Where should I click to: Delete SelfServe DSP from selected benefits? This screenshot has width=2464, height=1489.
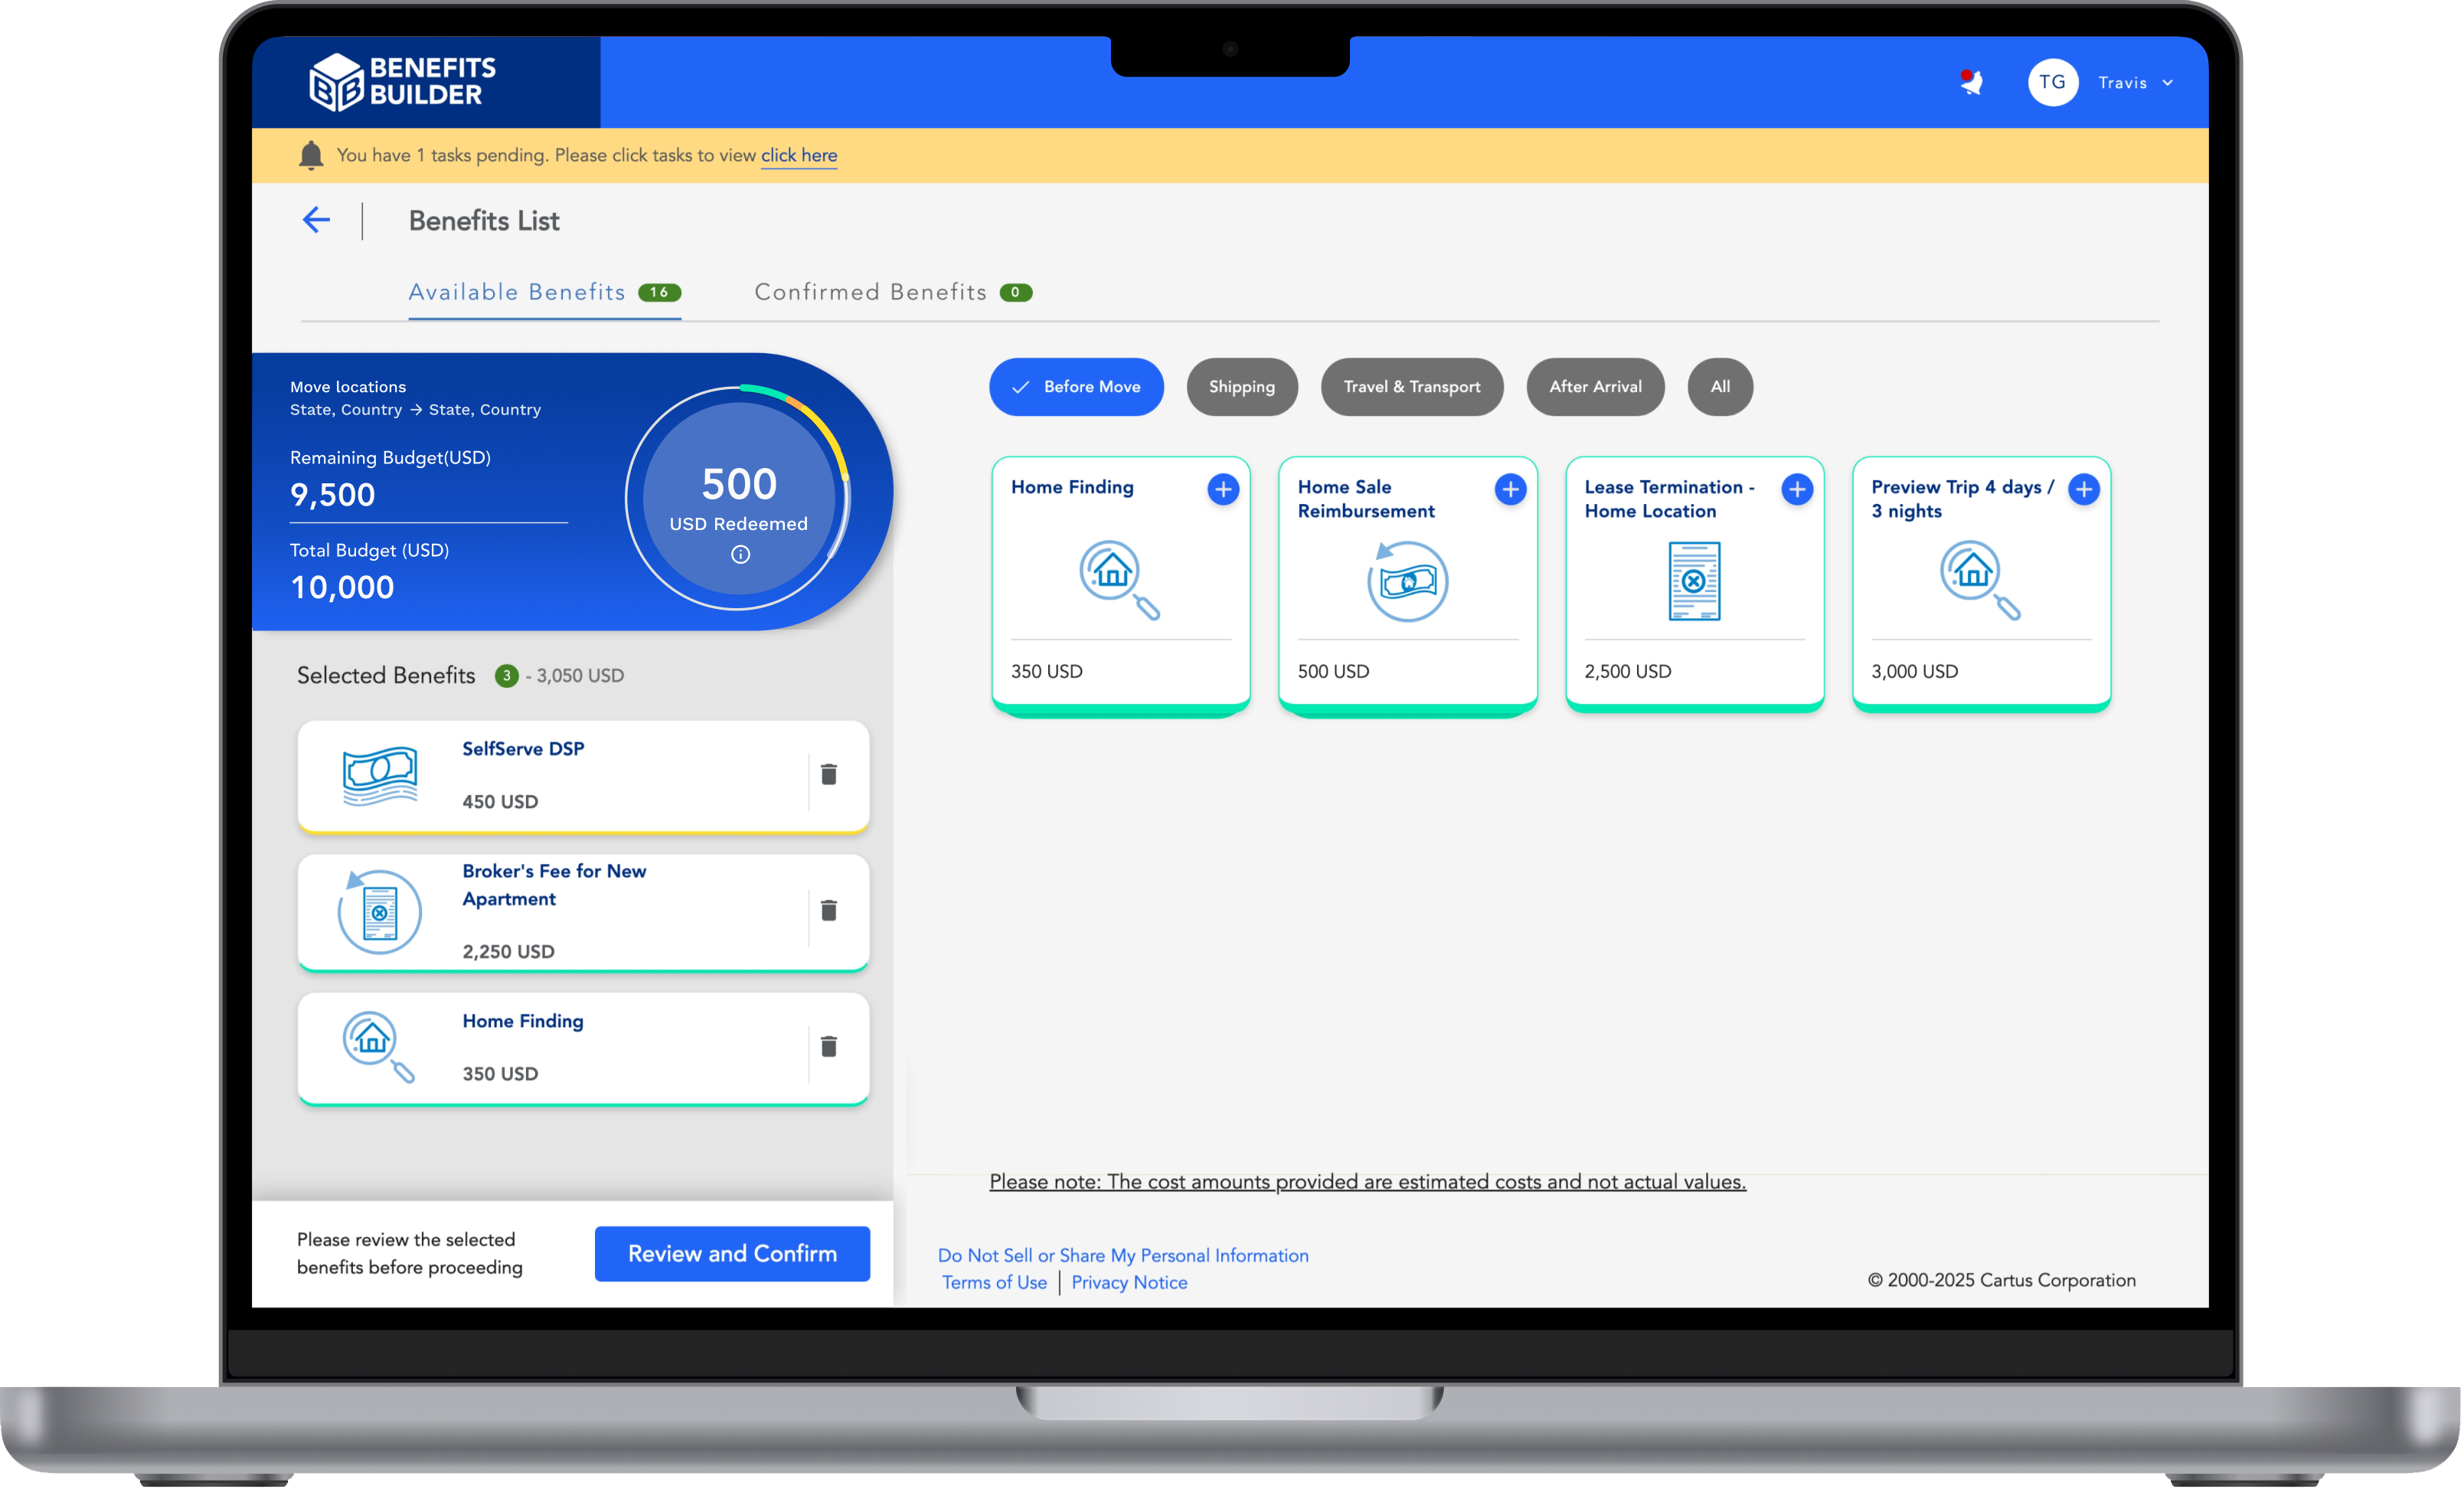pos(828,774)
